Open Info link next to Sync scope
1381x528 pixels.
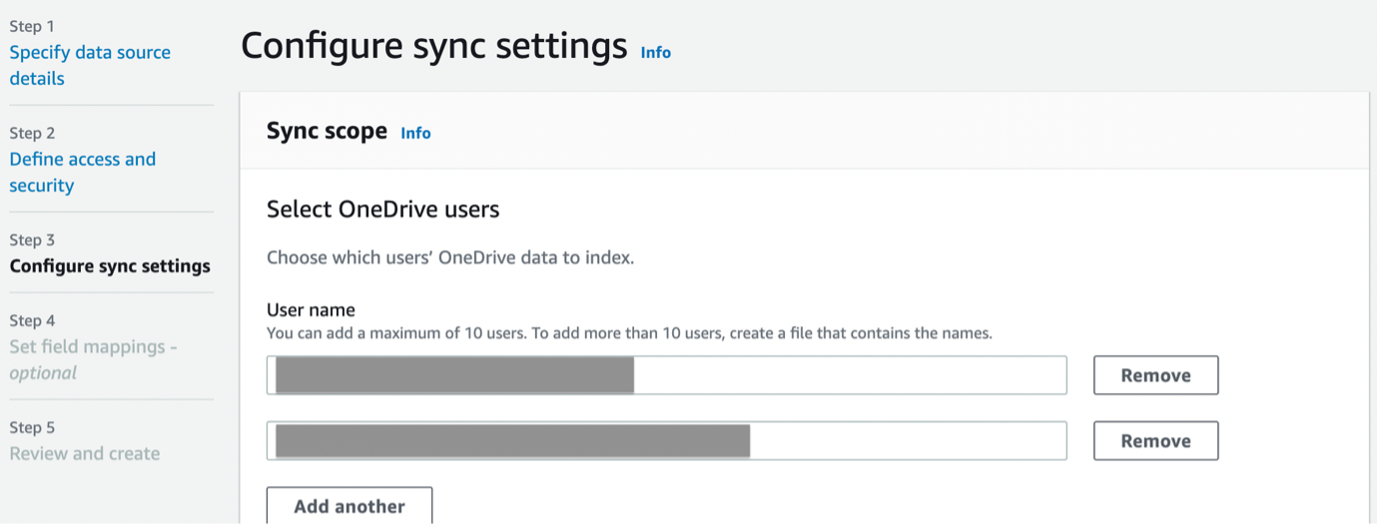[415, 132]
